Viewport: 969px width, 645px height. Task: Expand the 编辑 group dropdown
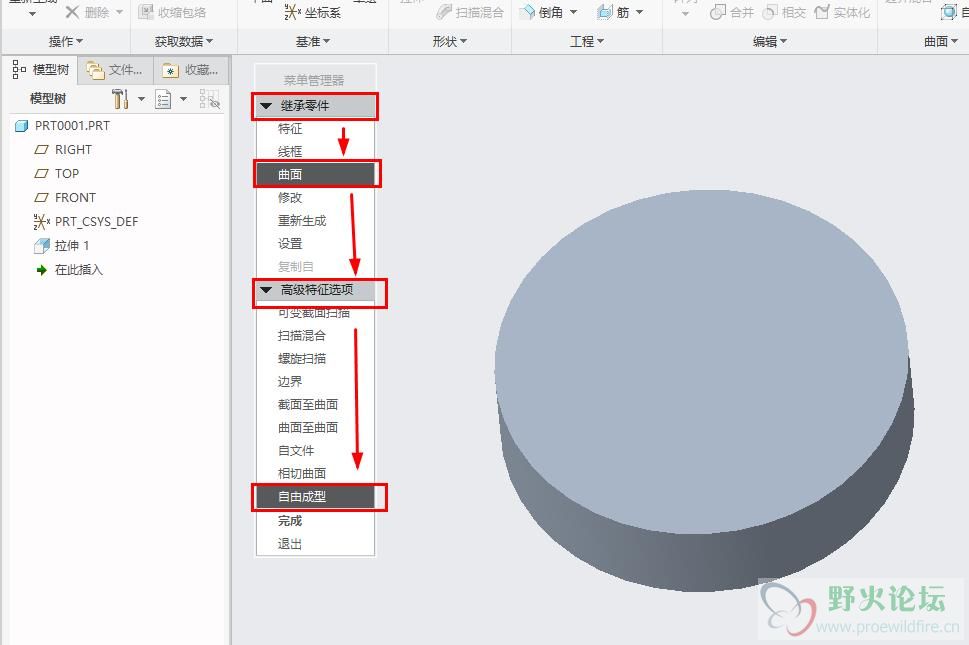tap(769, 41)
